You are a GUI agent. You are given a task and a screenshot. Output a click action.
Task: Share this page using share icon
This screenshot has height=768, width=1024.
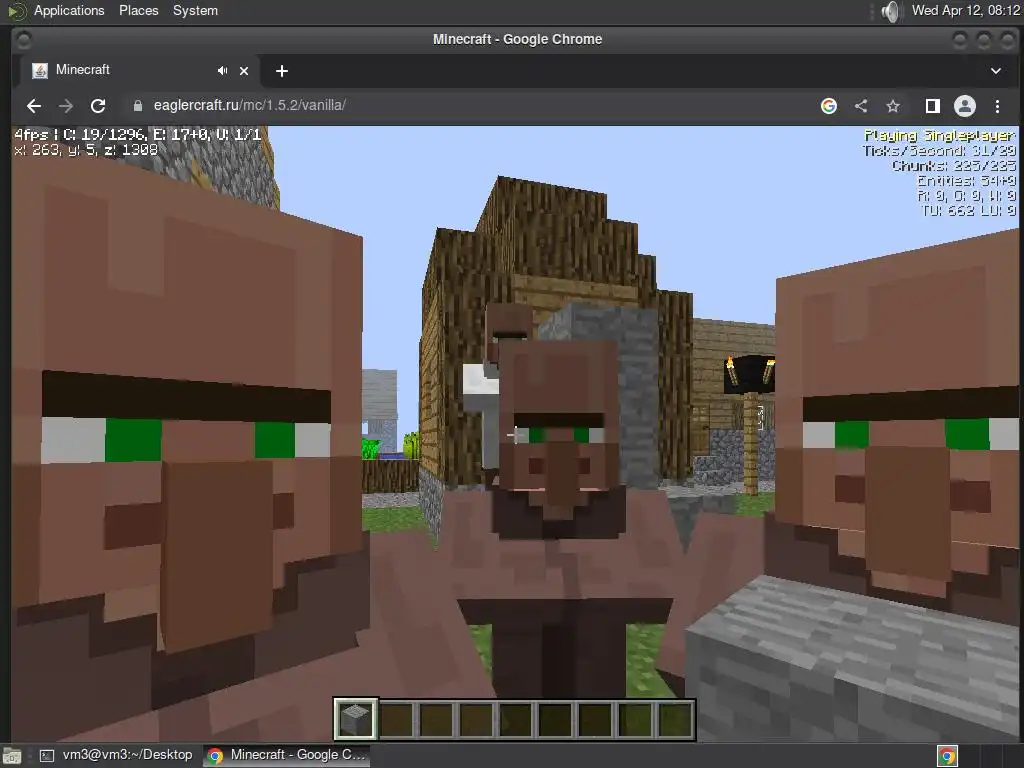pyautogui.click(x=861, y=106)
